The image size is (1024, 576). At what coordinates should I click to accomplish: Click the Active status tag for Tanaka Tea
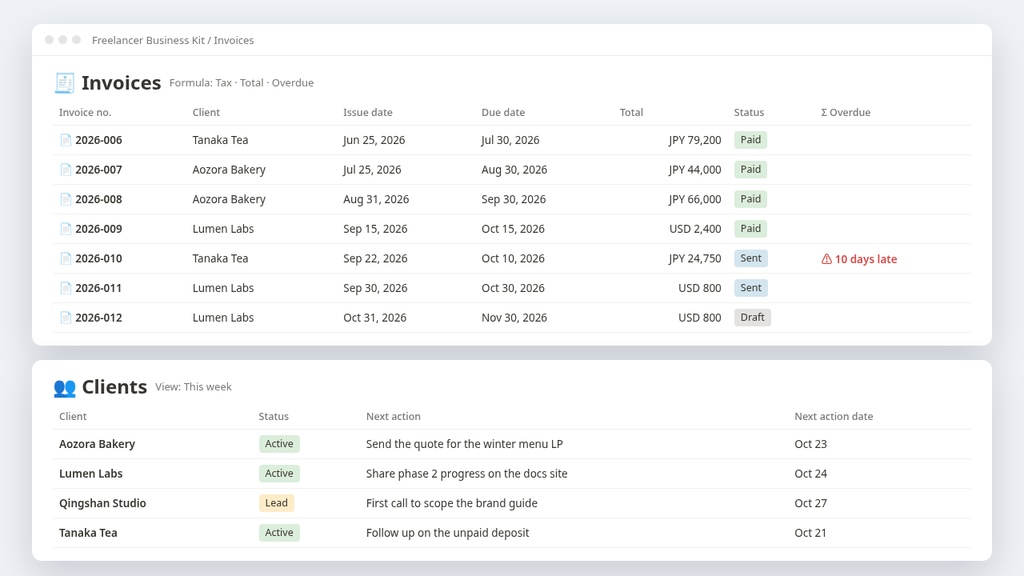pos(279,533)
